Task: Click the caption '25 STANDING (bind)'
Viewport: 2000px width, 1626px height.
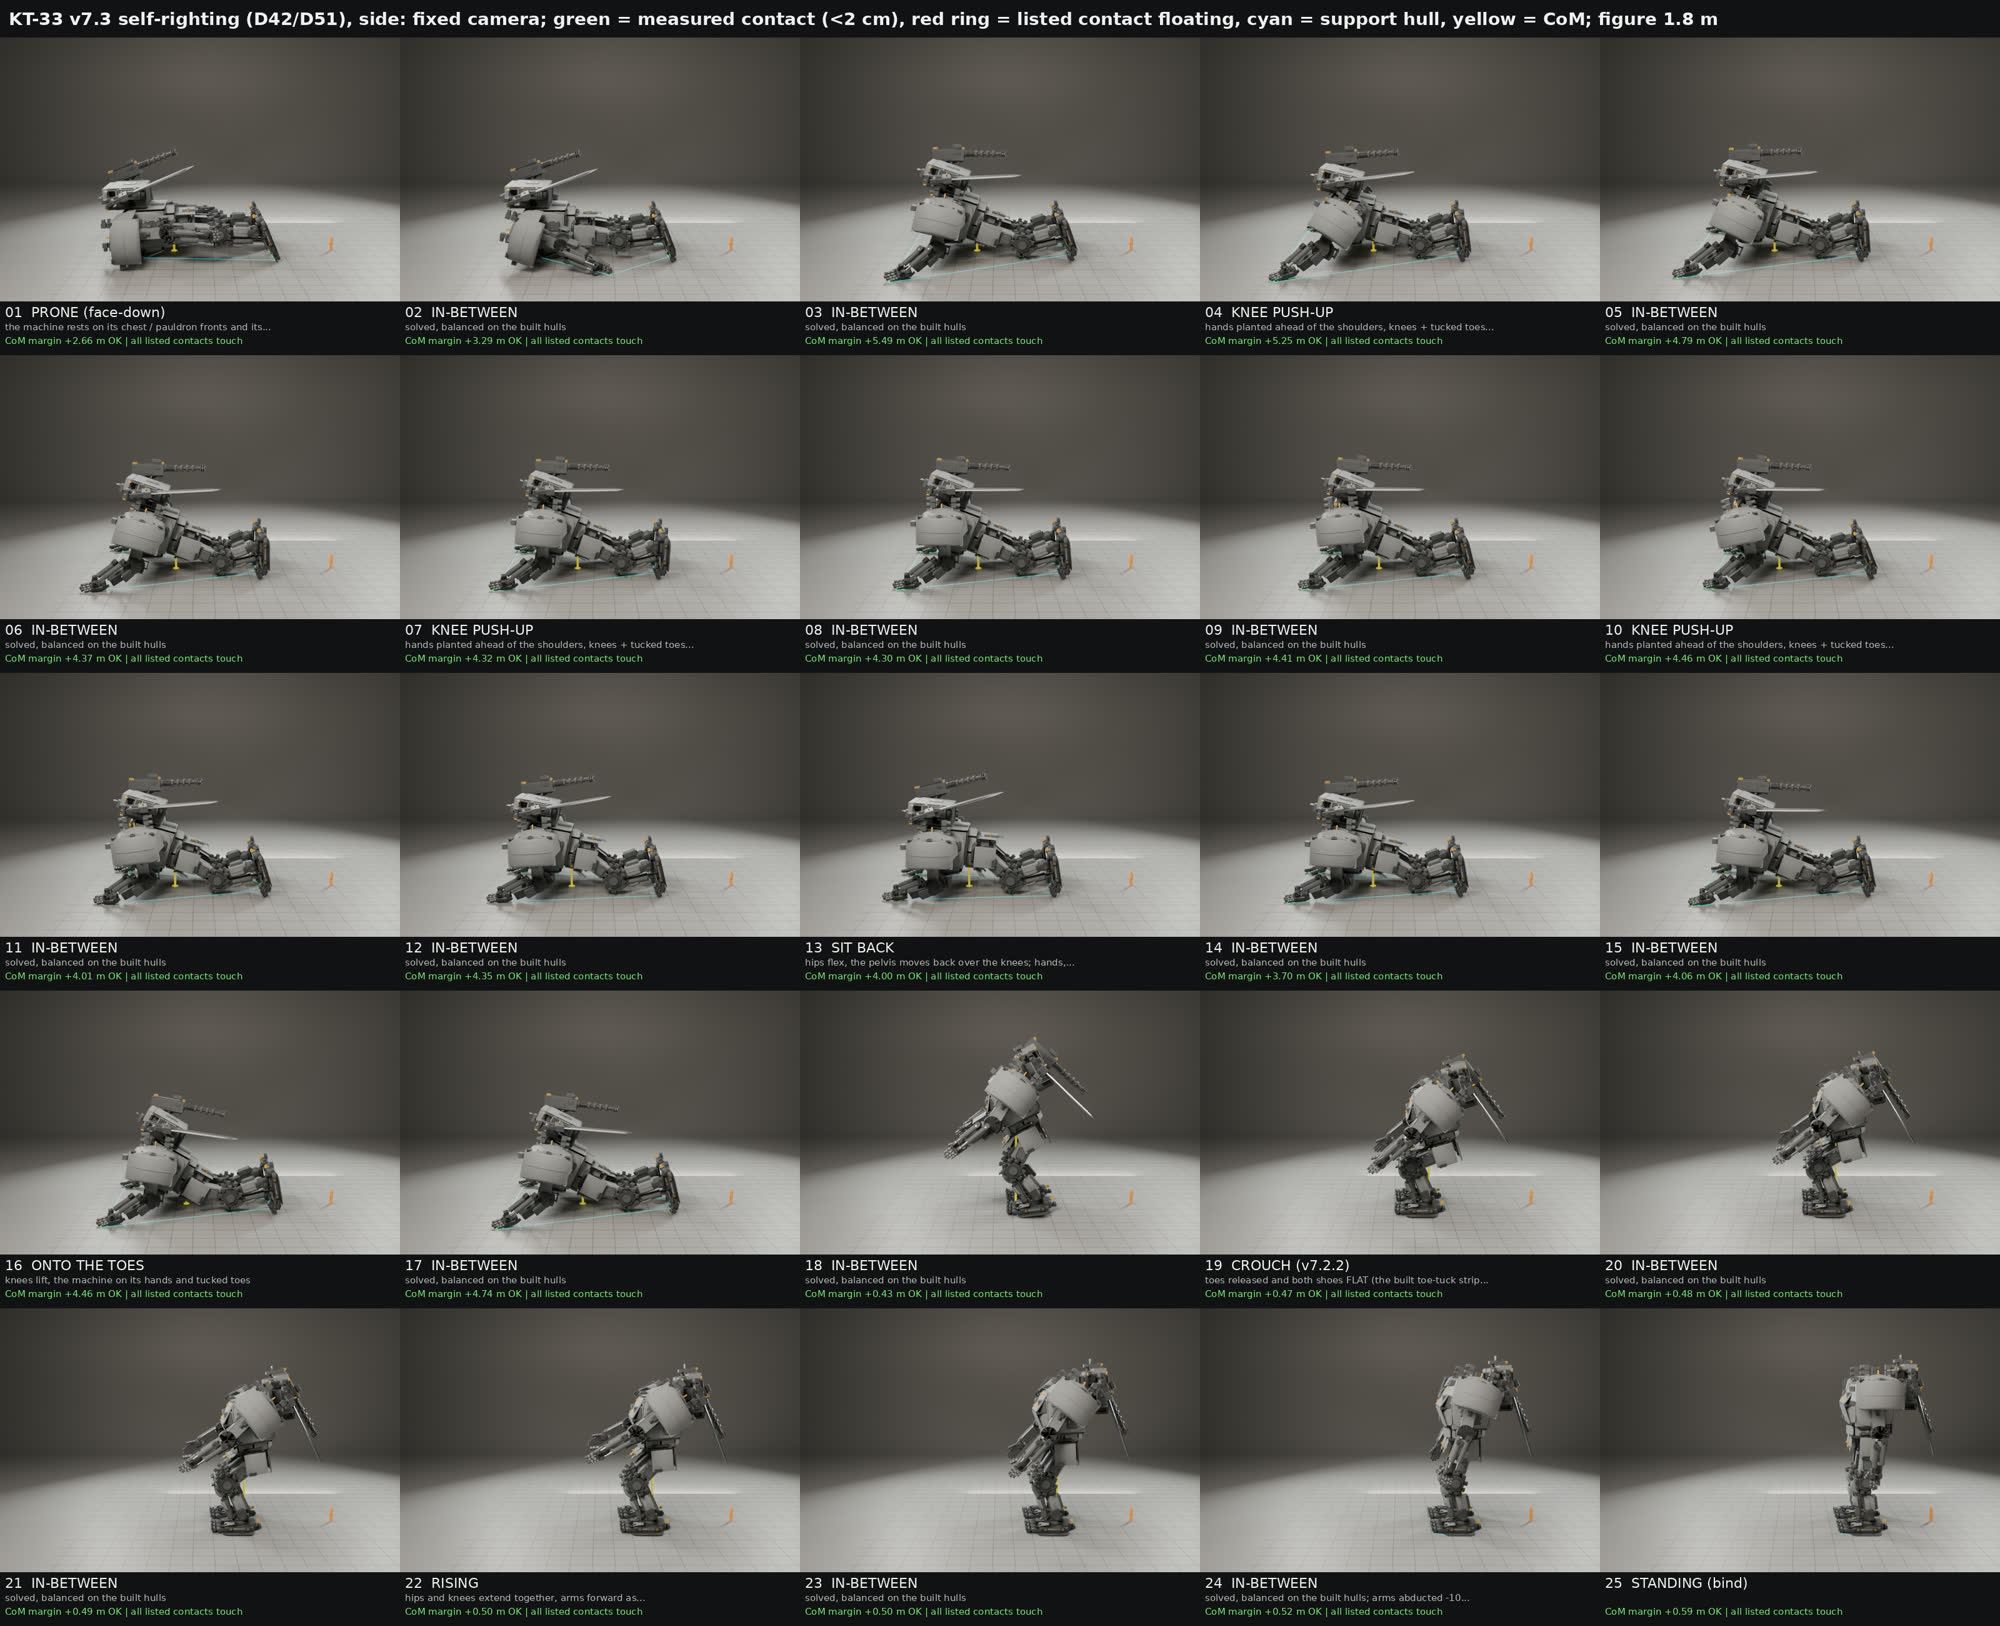Action: [1676, 1583]
